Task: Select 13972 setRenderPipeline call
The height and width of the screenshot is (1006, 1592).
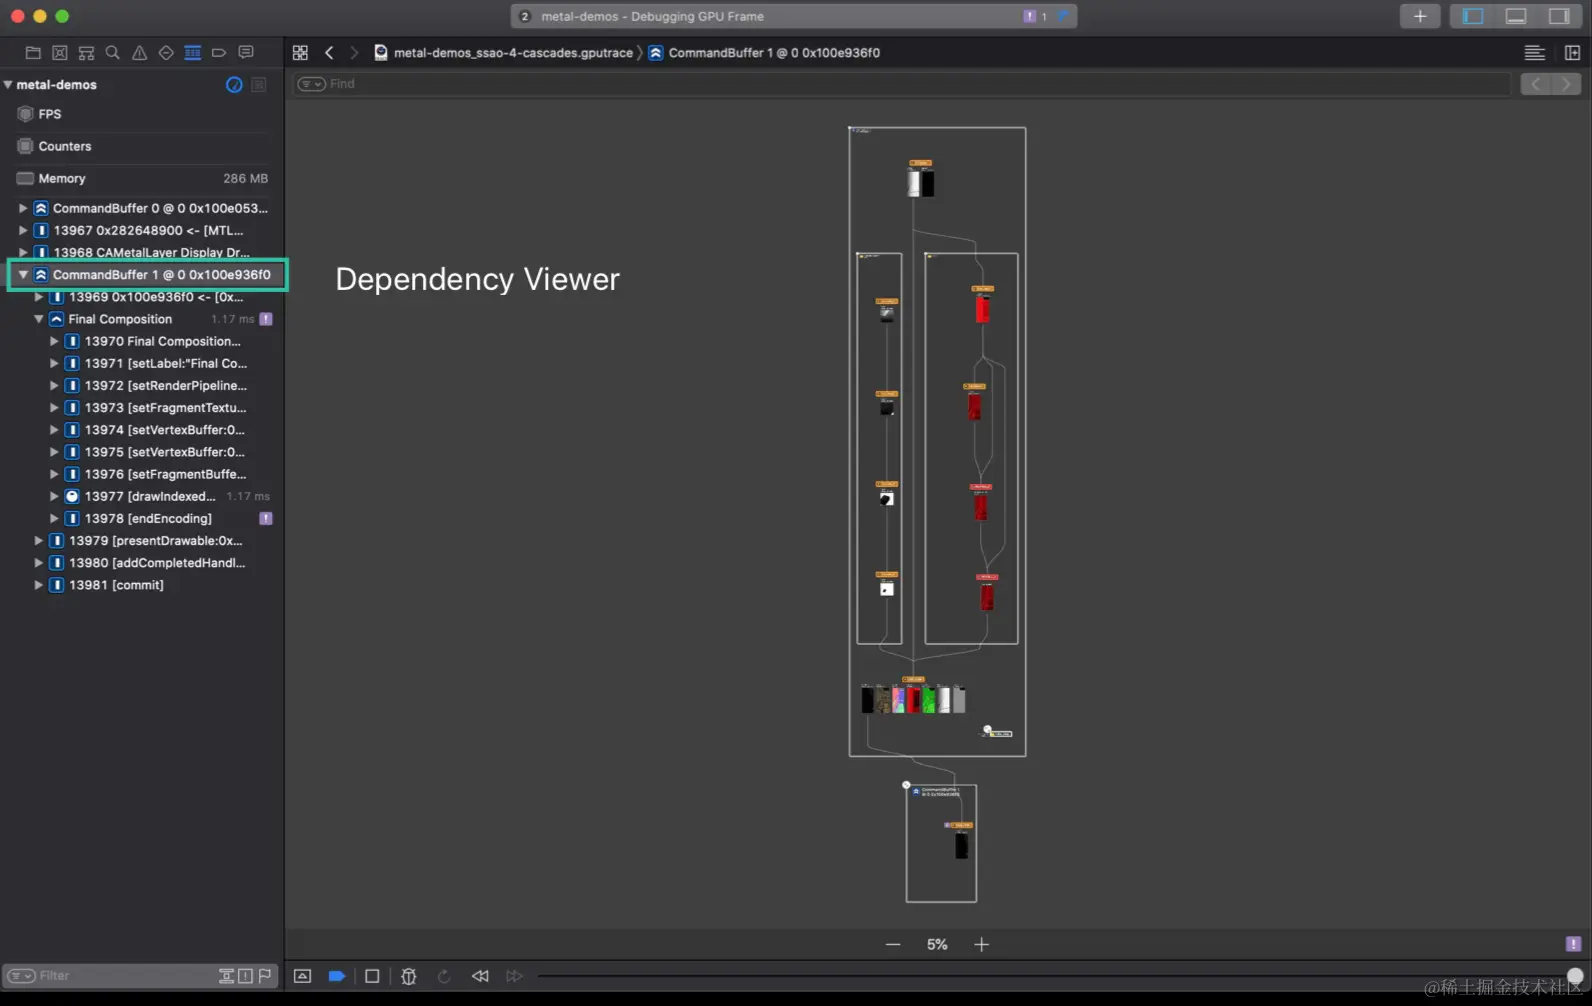Action: pos(165,385)
